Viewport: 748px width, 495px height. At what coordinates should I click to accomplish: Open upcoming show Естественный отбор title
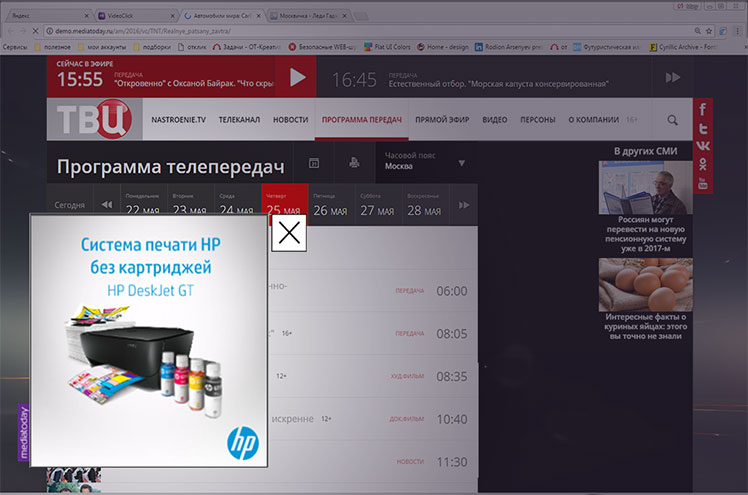click(498, 84)
